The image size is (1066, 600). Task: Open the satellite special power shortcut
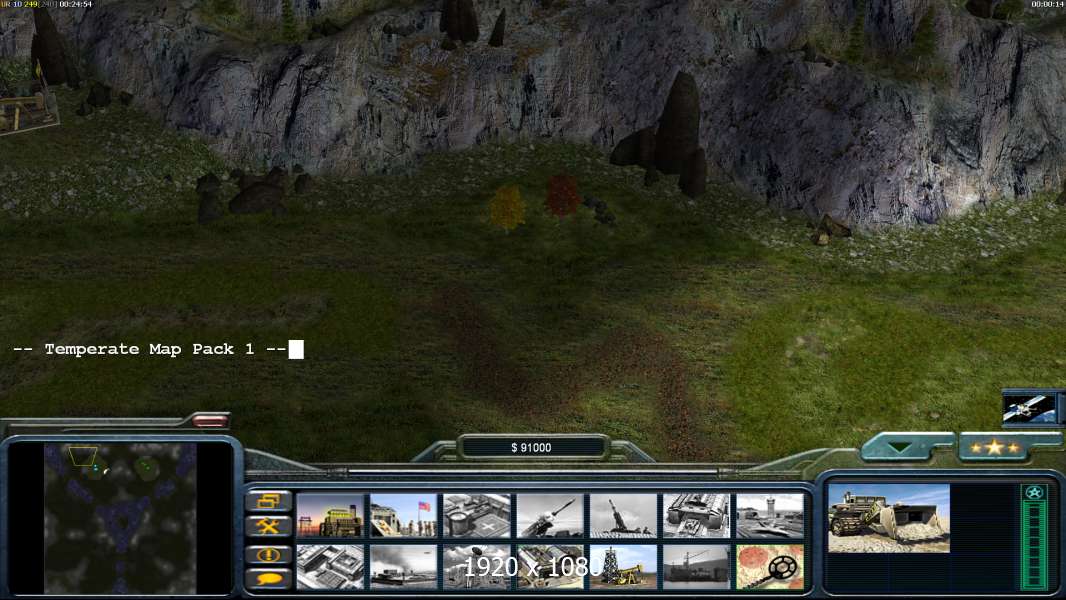(x=1030, y=408)
